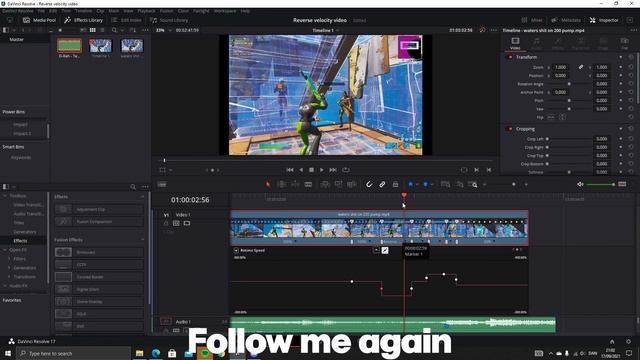Jump to the last frame
The height and width of the screenshot is (360, 640).
point(333,170)
